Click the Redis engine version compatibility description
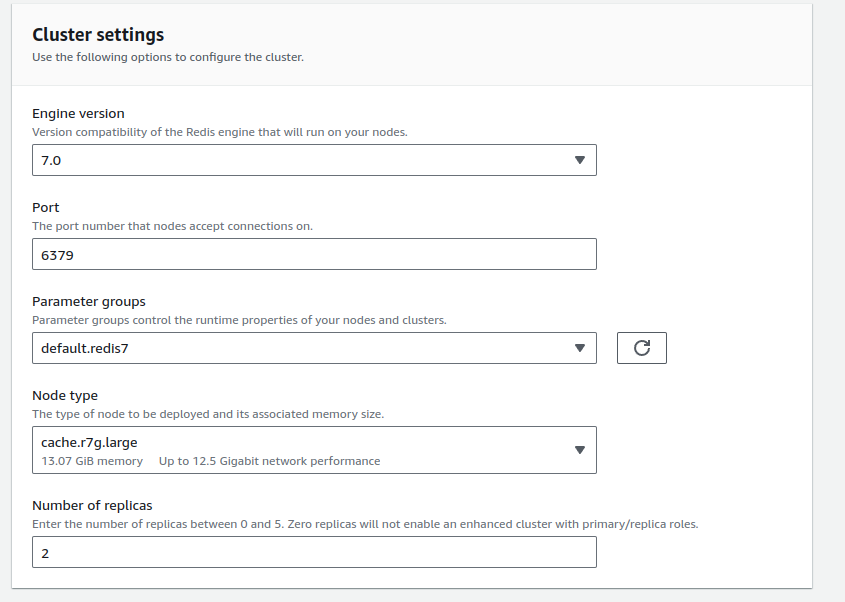The image size is (845, 602). tap(219, 132)
